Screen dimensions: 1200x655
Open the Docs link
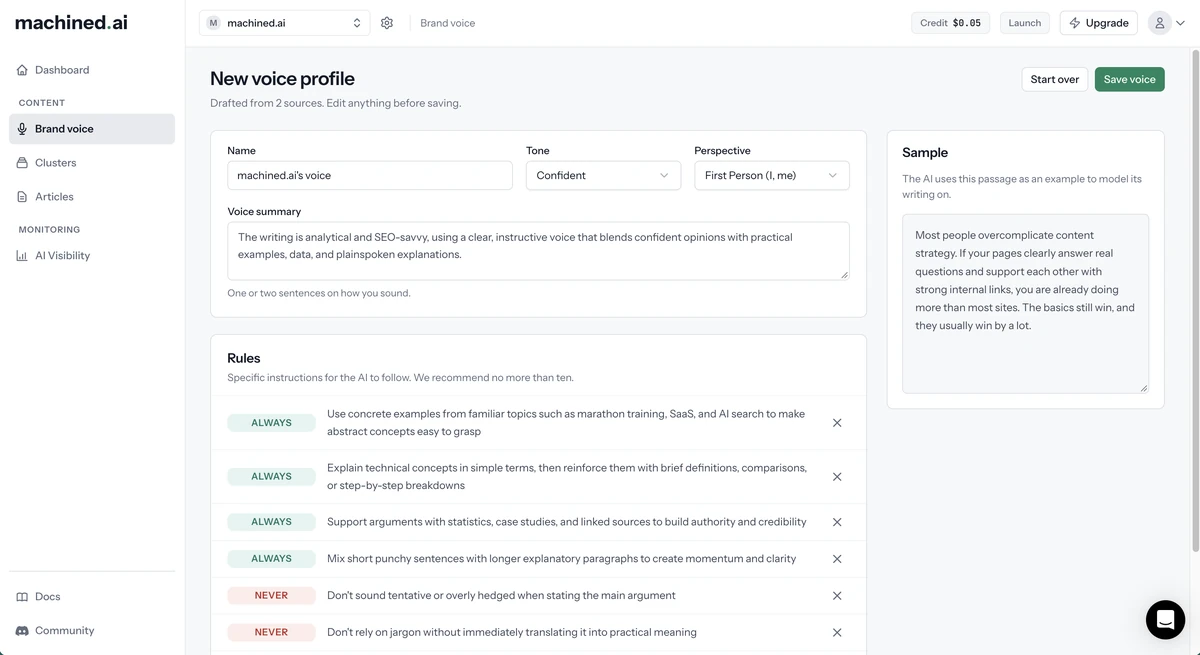(x=92, y=597)
